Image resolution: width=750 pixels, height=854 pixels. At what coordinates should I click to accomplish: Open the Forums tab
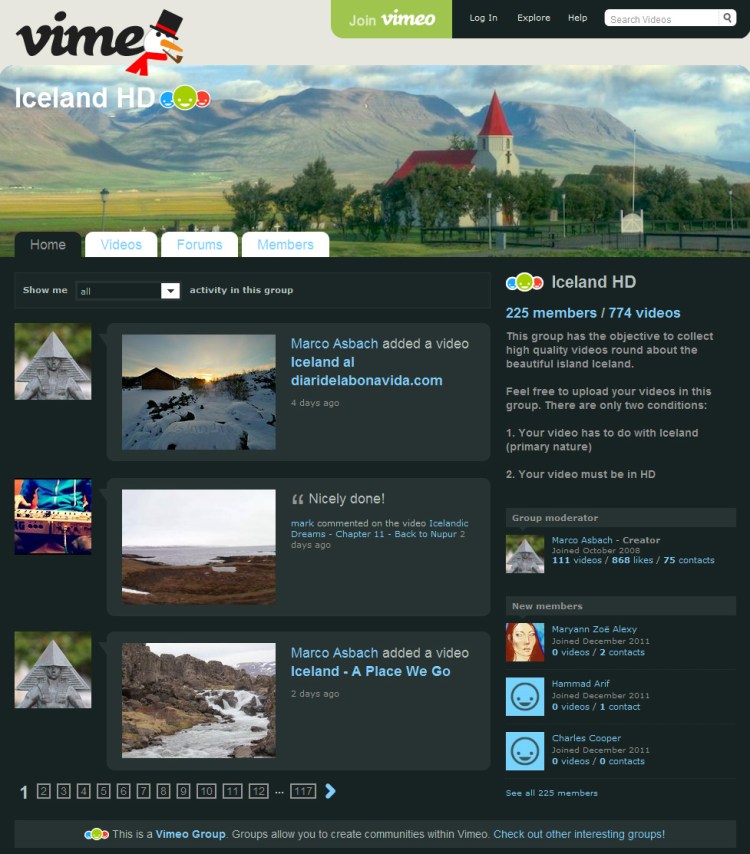tap(199, 244)
